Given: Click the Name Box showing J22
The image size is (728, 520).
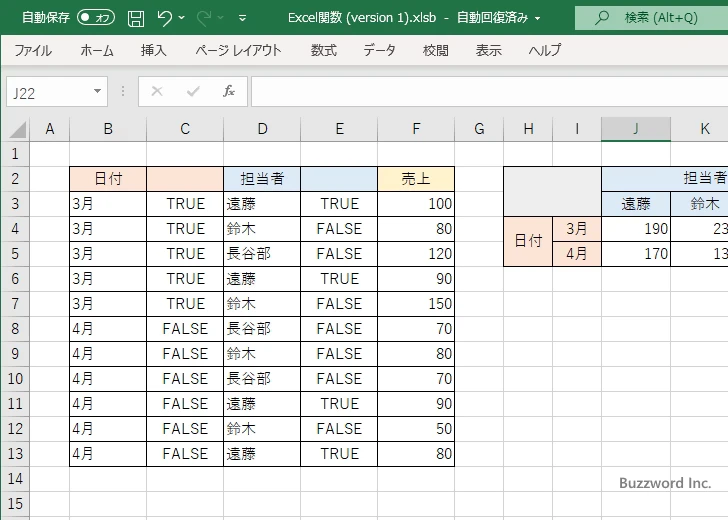Looking at the screenshot, I should tap(48, 92).
